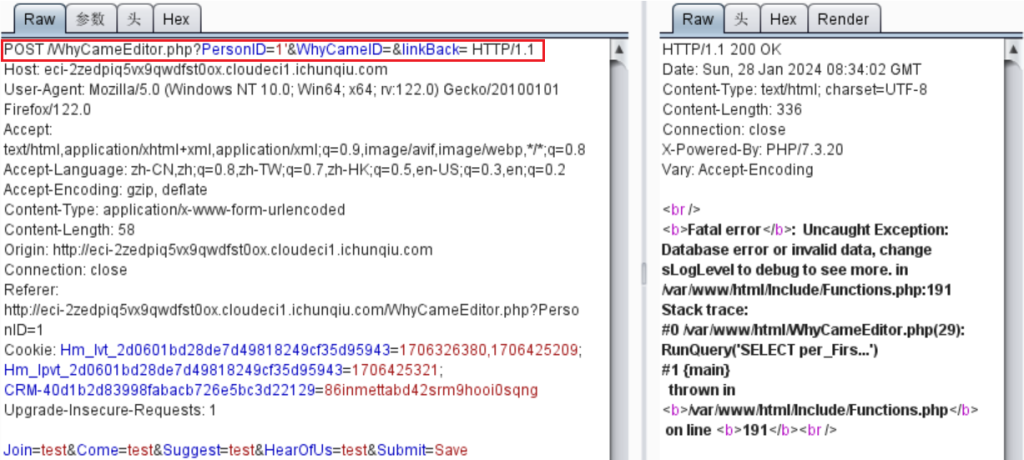Screen dimensions: 1024x460
Task: Open the request Hex tab
Action: (176, 19)
